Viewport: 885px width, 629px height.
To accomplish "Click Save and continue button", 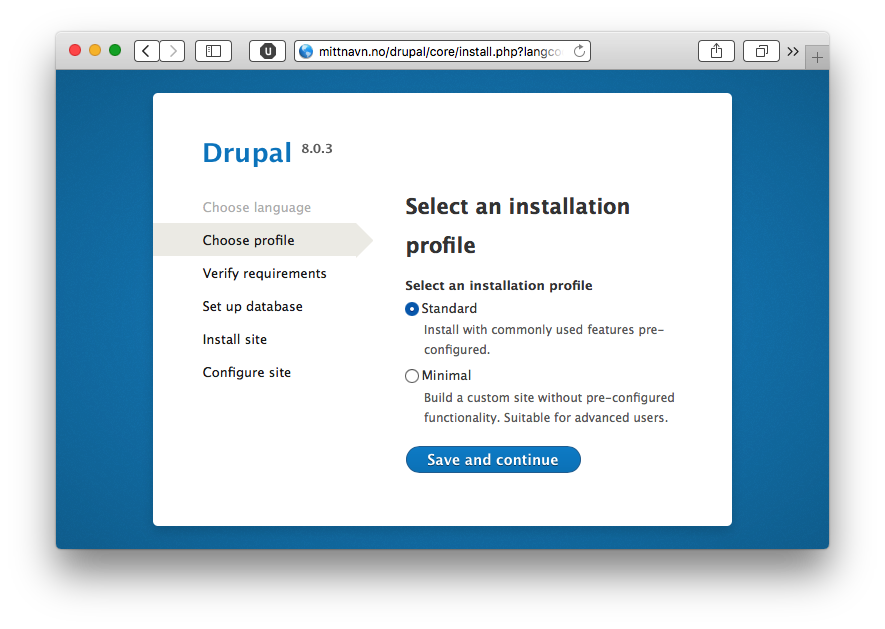I will tap(493, 460).
